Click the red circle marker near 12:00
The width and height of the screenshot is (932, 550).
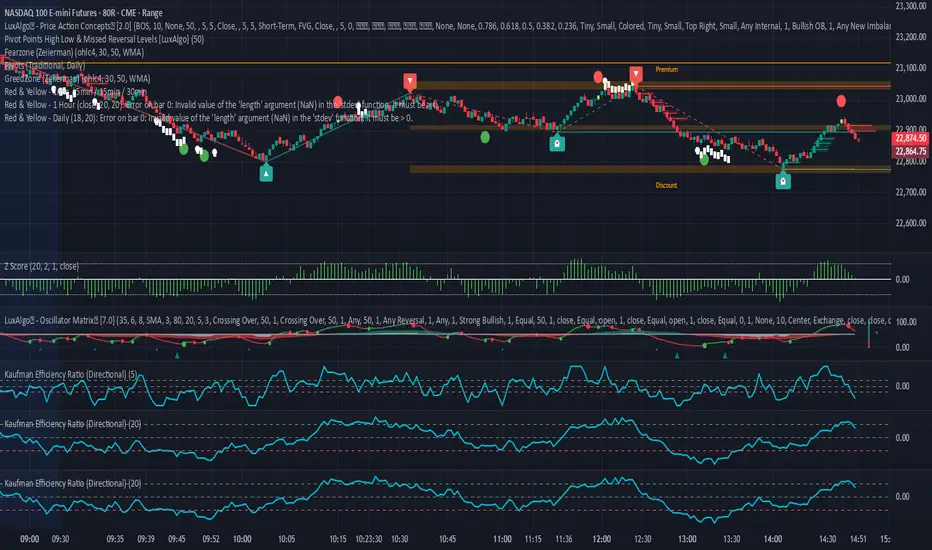point(598,76)
